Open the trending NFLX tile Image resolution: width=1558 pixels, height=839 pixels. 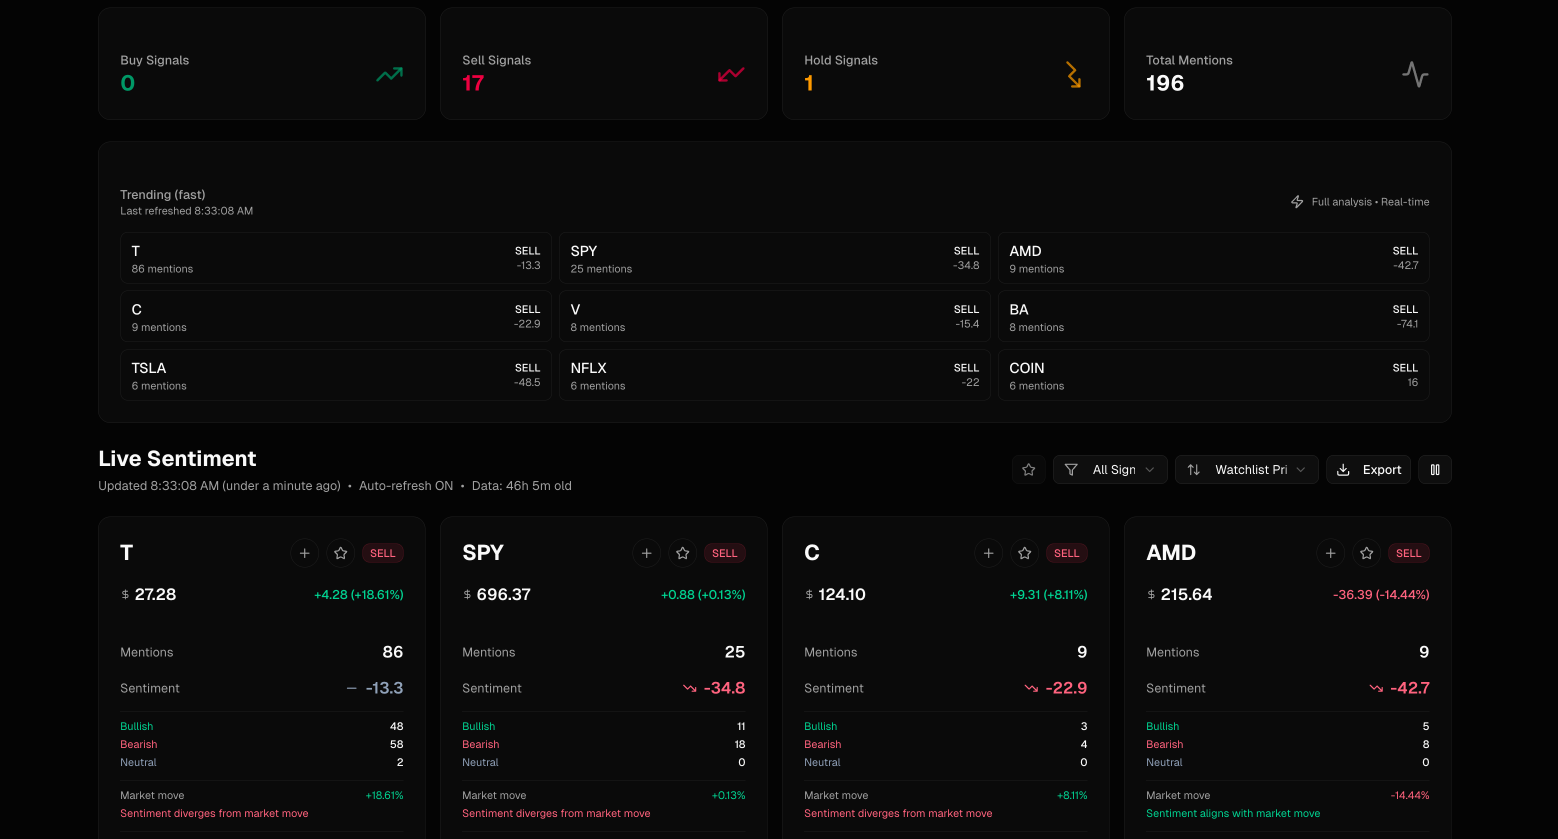(775, 375)
